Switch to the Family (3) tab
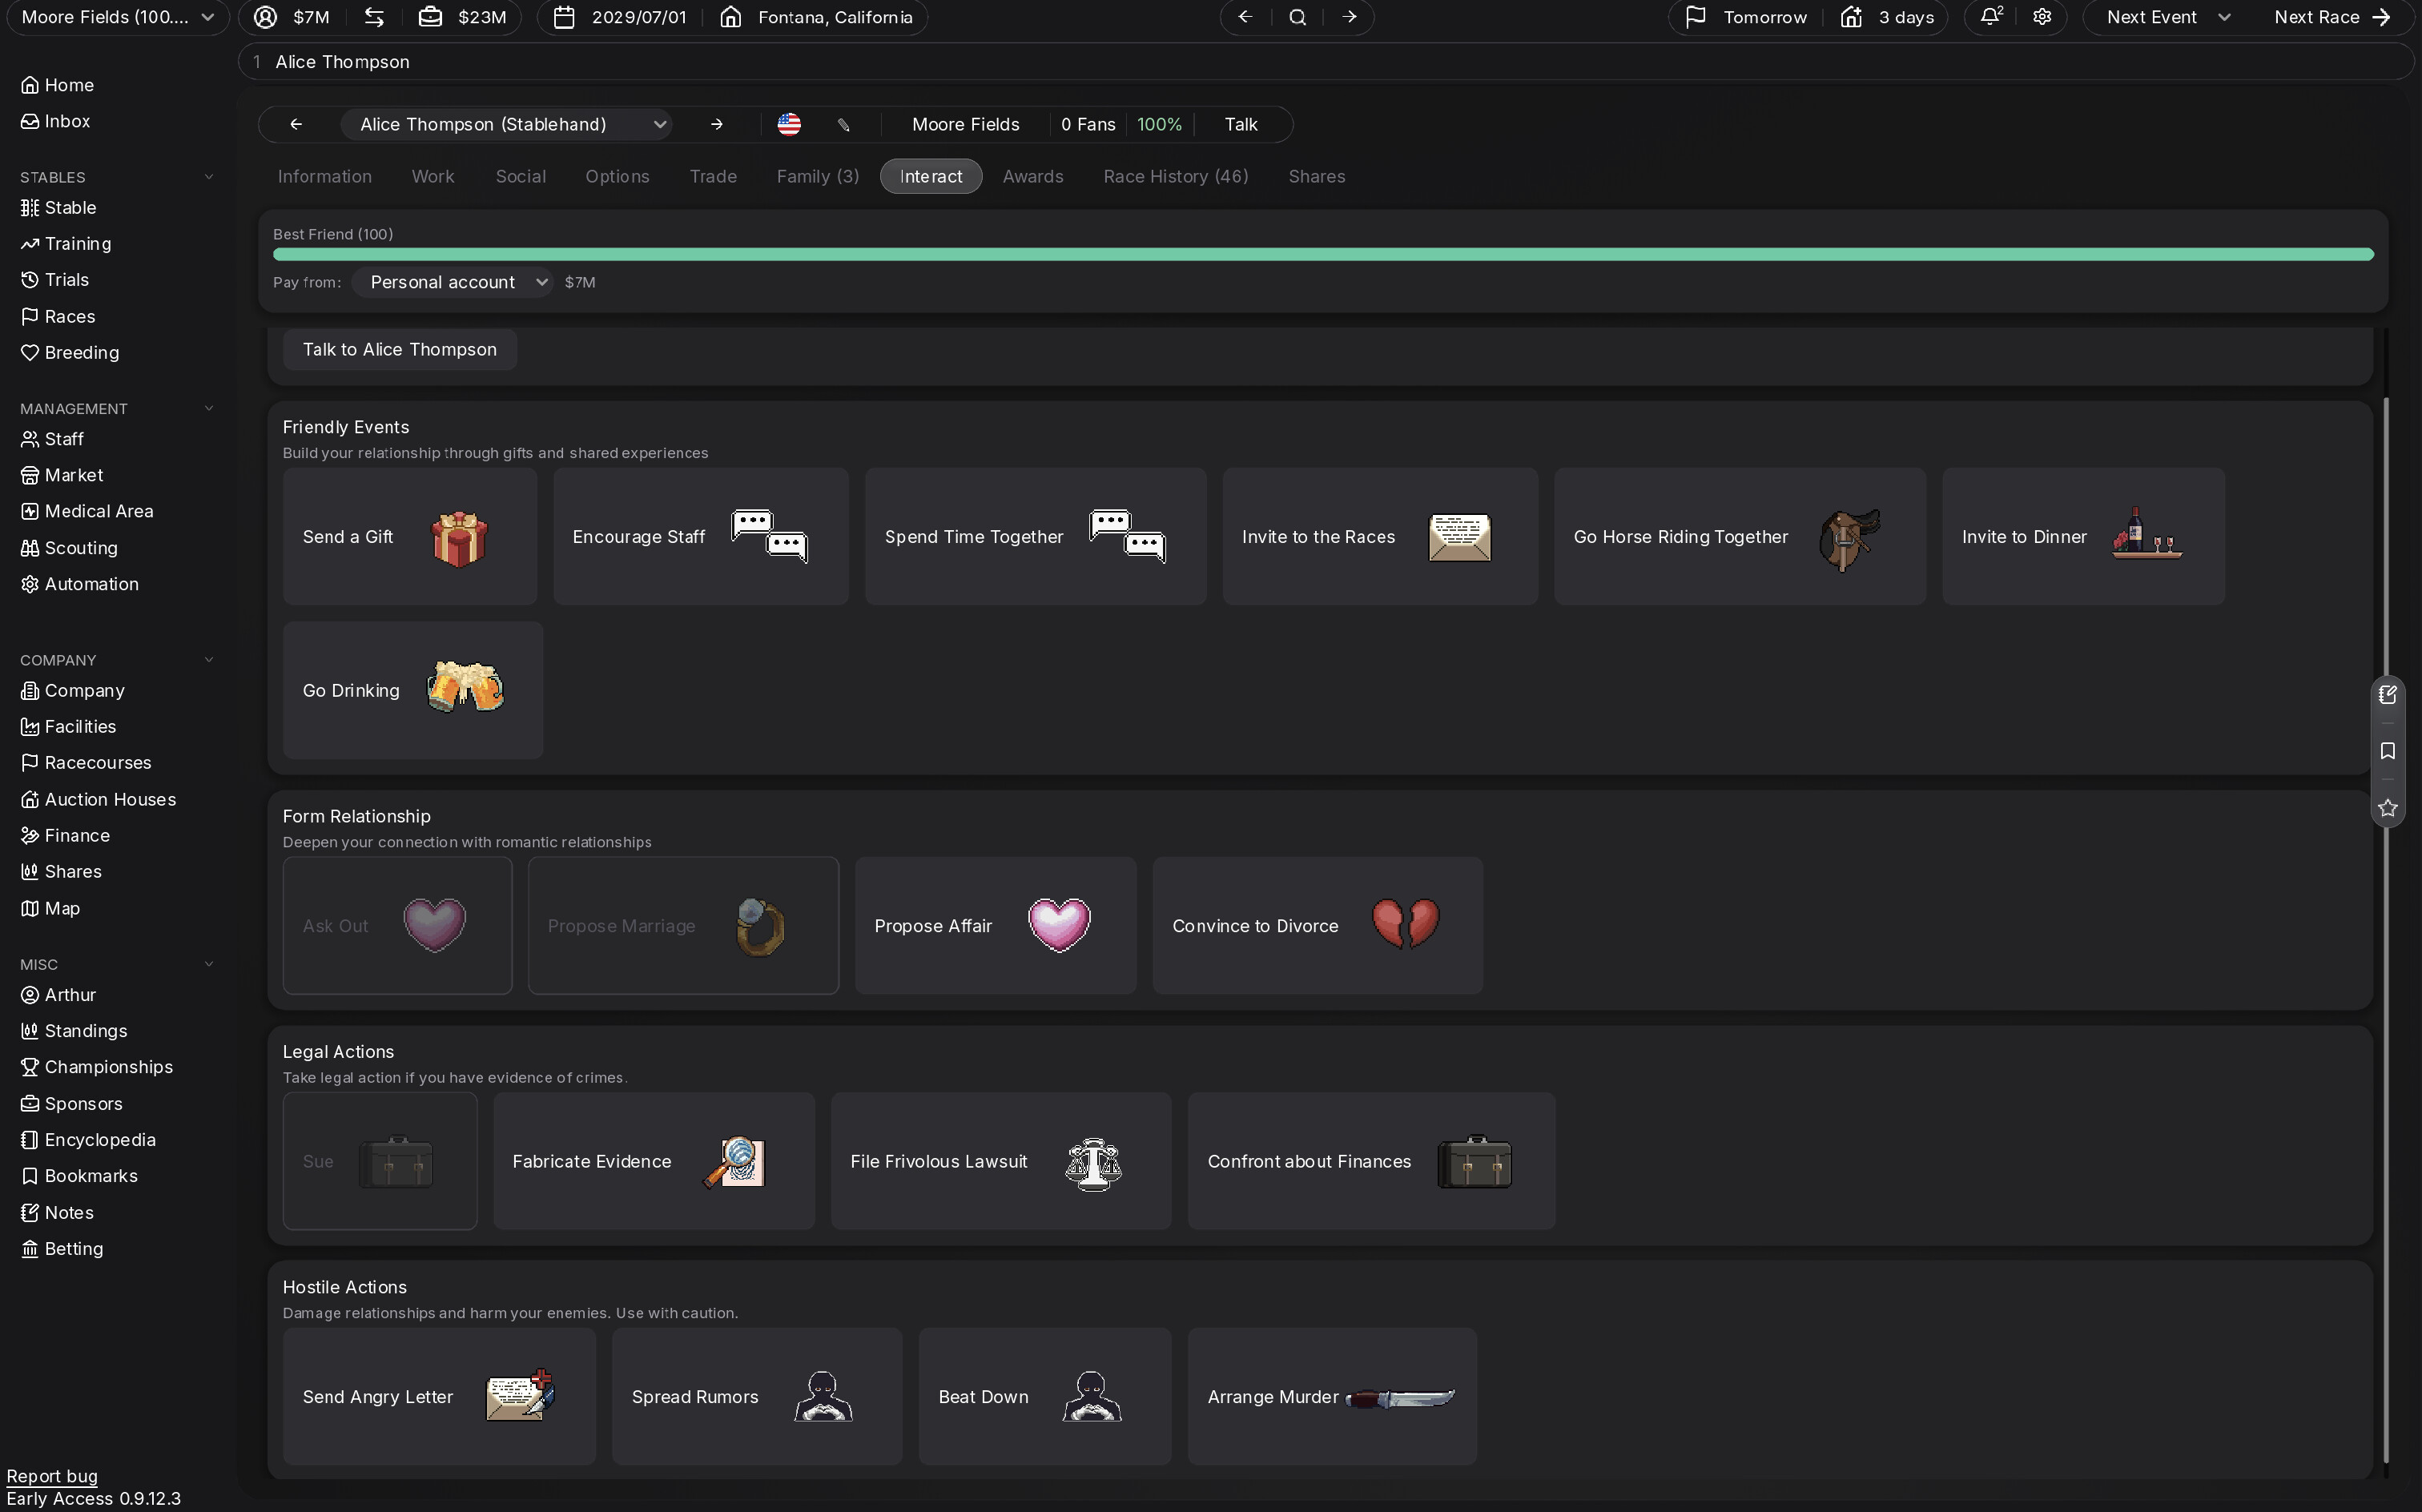2422x1512 pixels. 817,176
